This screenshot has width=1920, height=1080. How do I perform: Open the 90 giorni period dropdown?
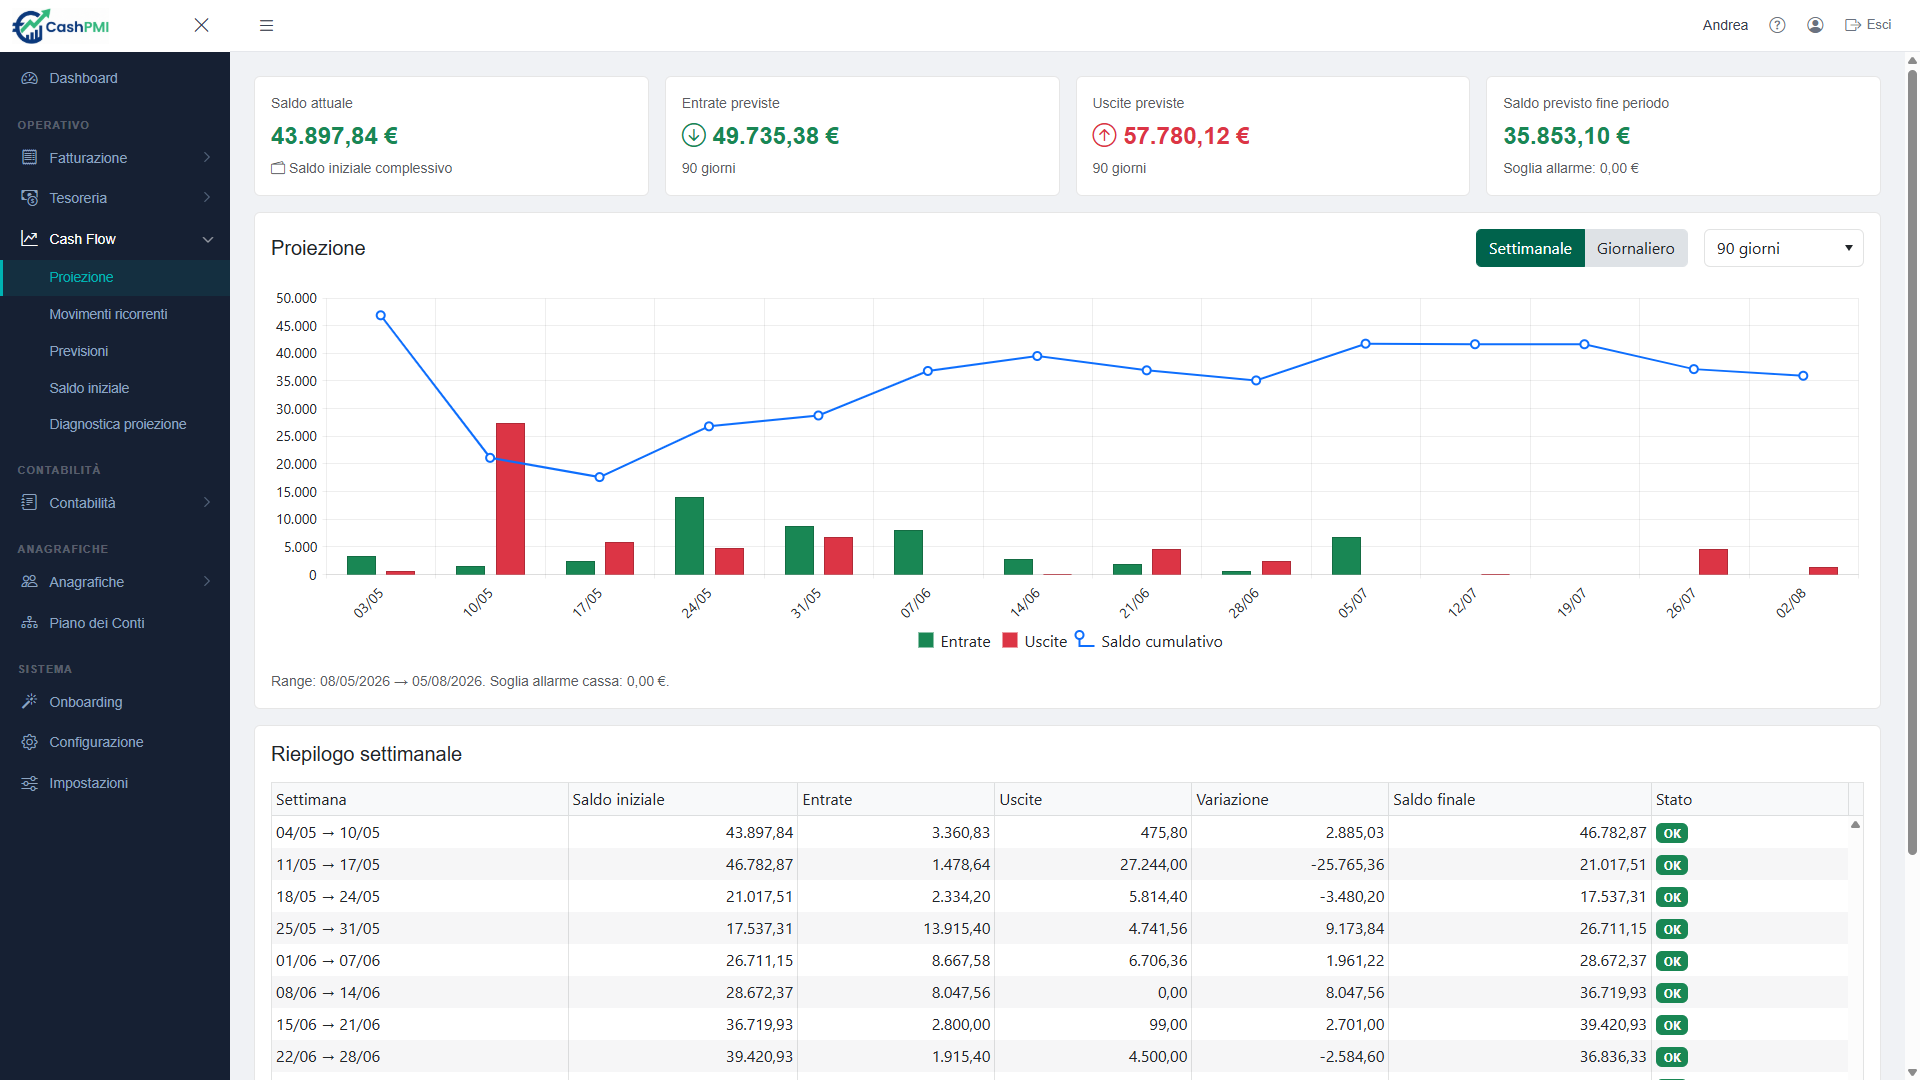[x=1784, y=248]
